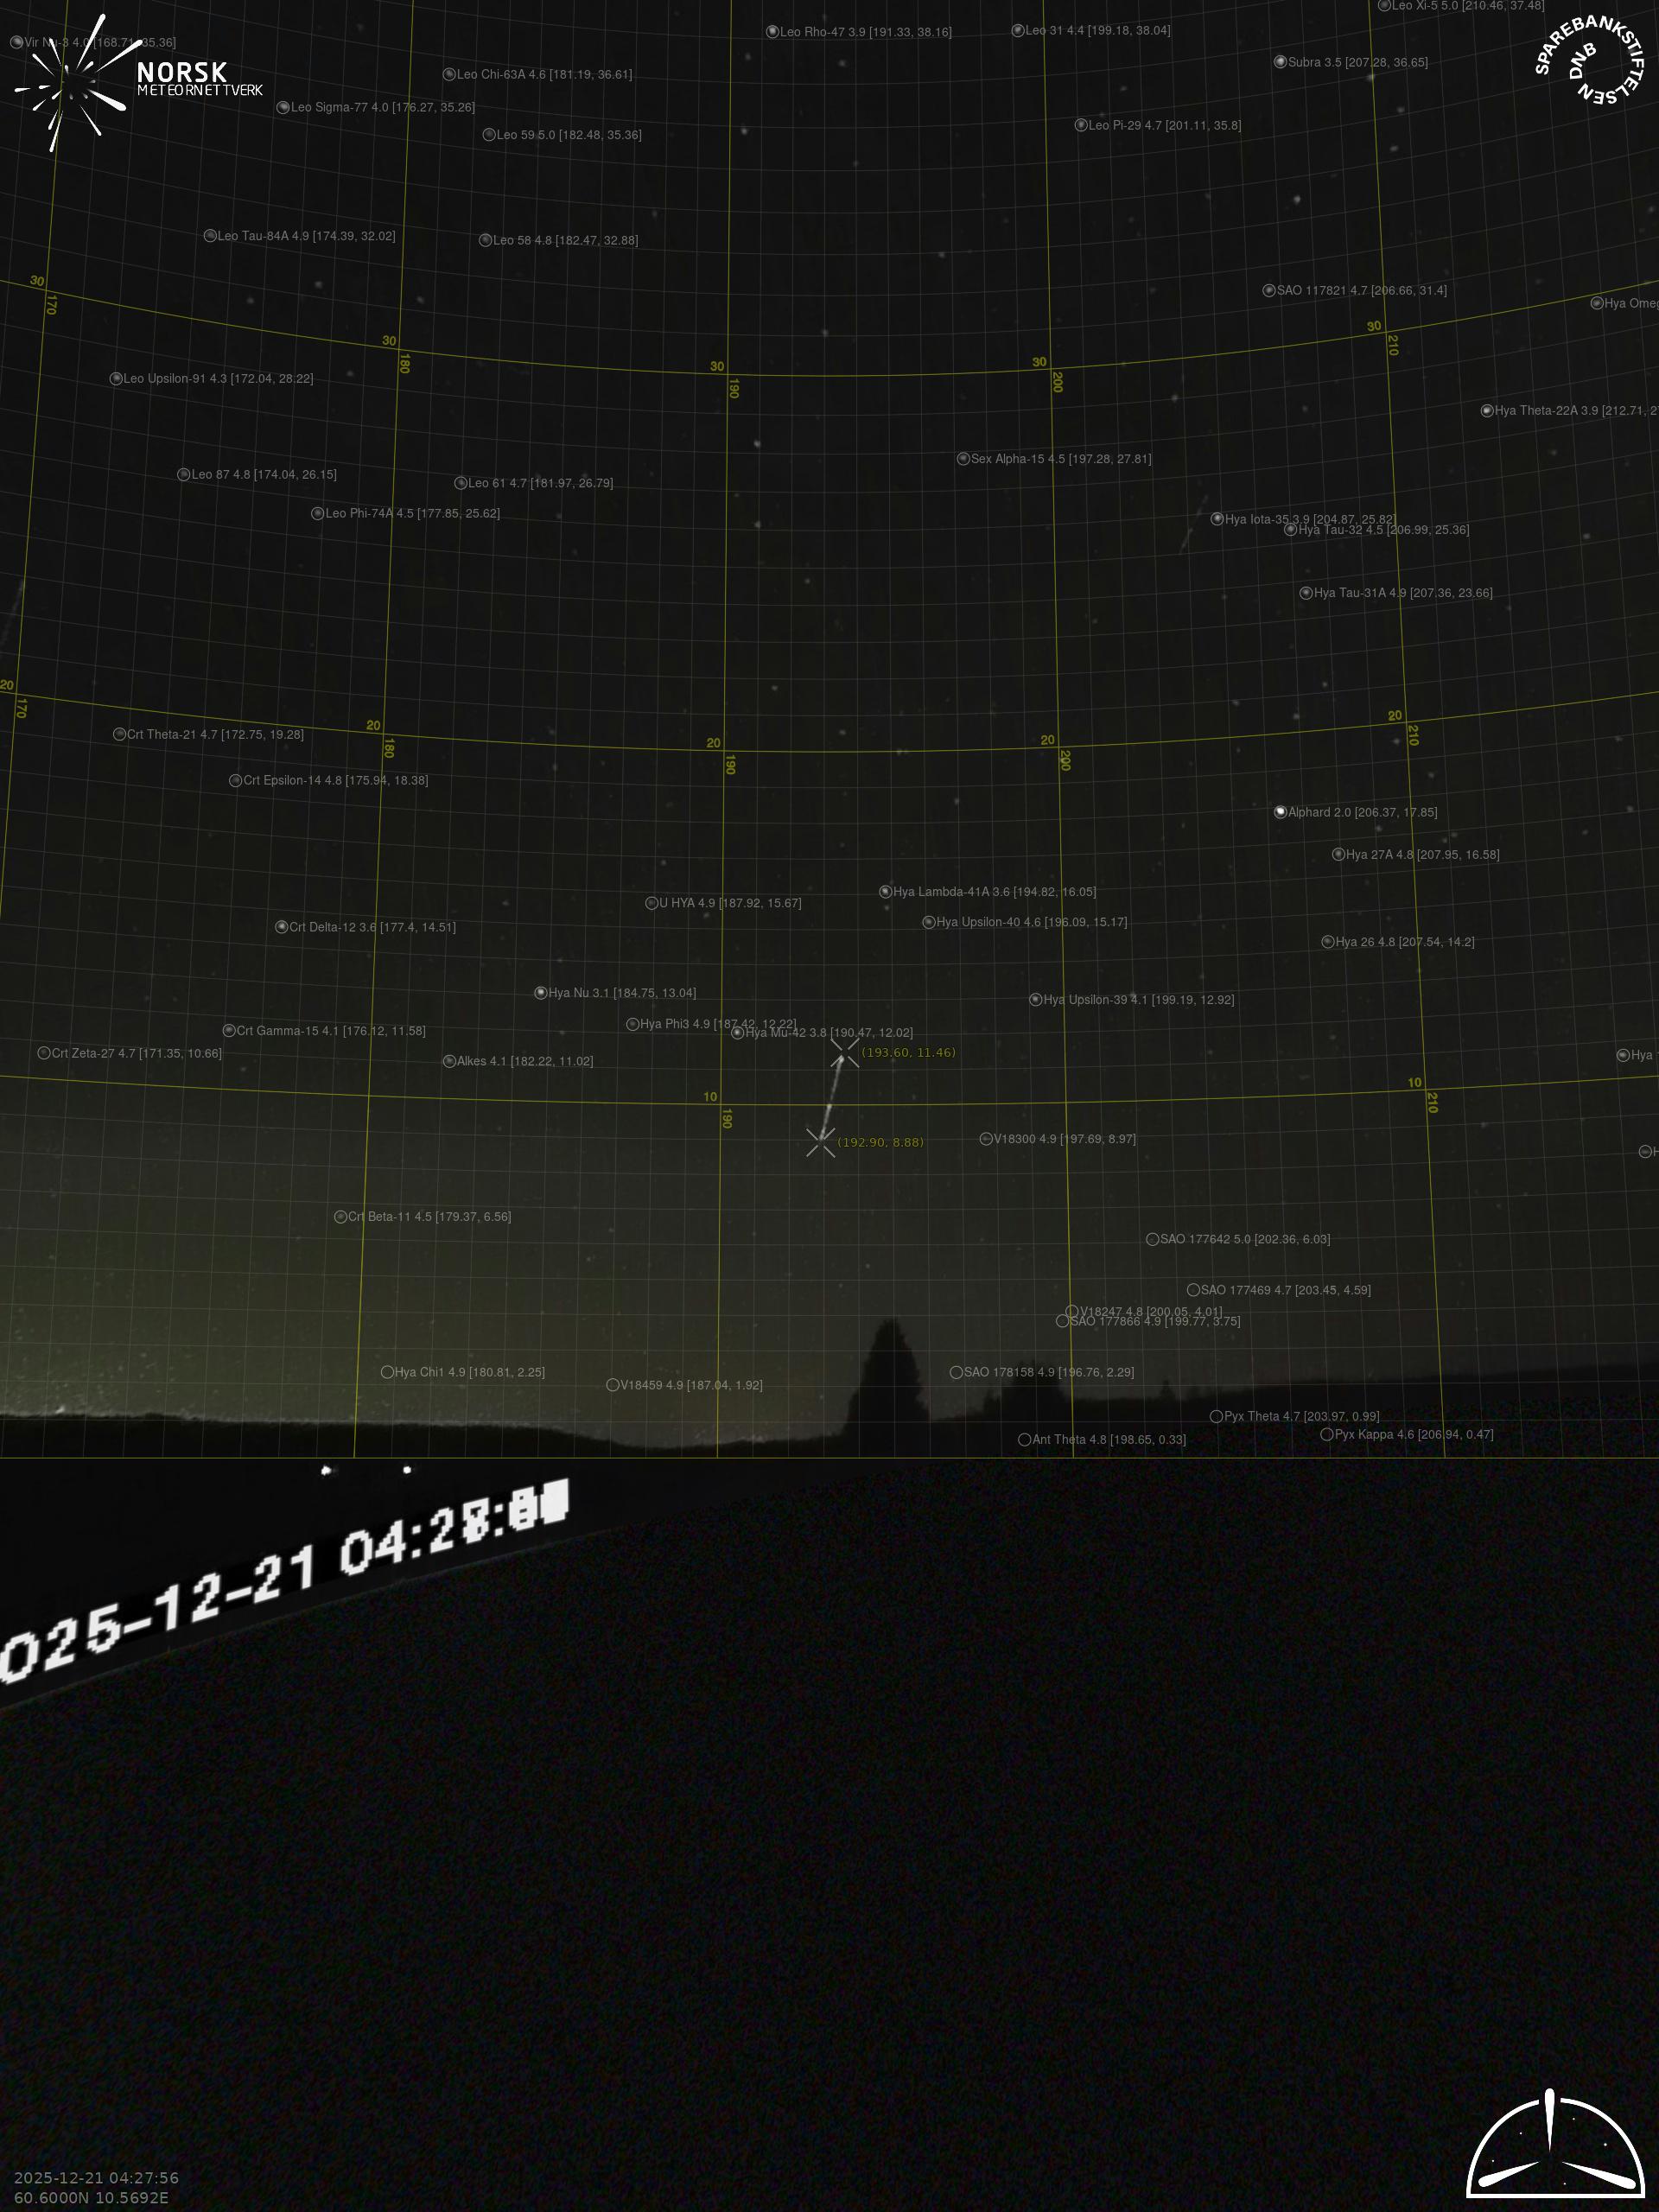Screen dimensions: 1659x2212
Task: Click the Crt Delta-12 3.6 star marker
Action: click(x=282, y=927)
